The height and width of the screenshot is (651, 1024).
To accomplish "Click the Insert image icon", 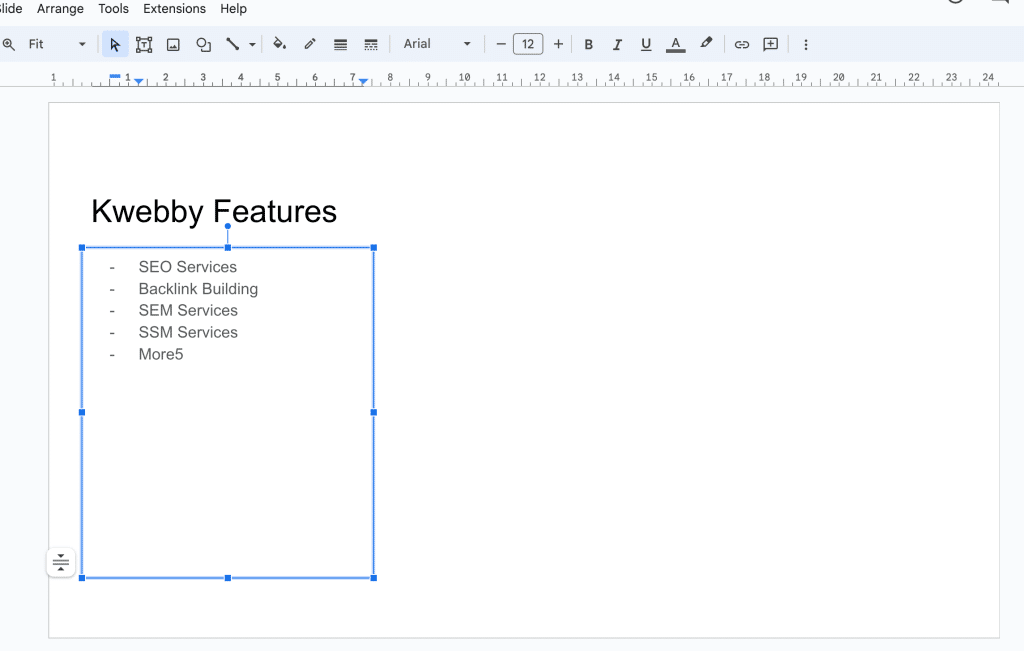I will coord(173,44).
